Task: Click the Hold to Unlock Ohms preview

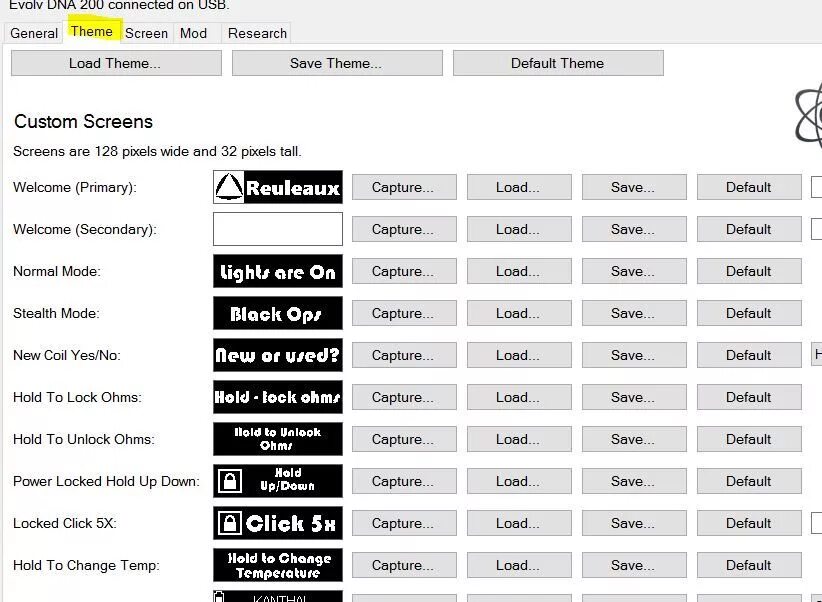Action: point(278,439)
